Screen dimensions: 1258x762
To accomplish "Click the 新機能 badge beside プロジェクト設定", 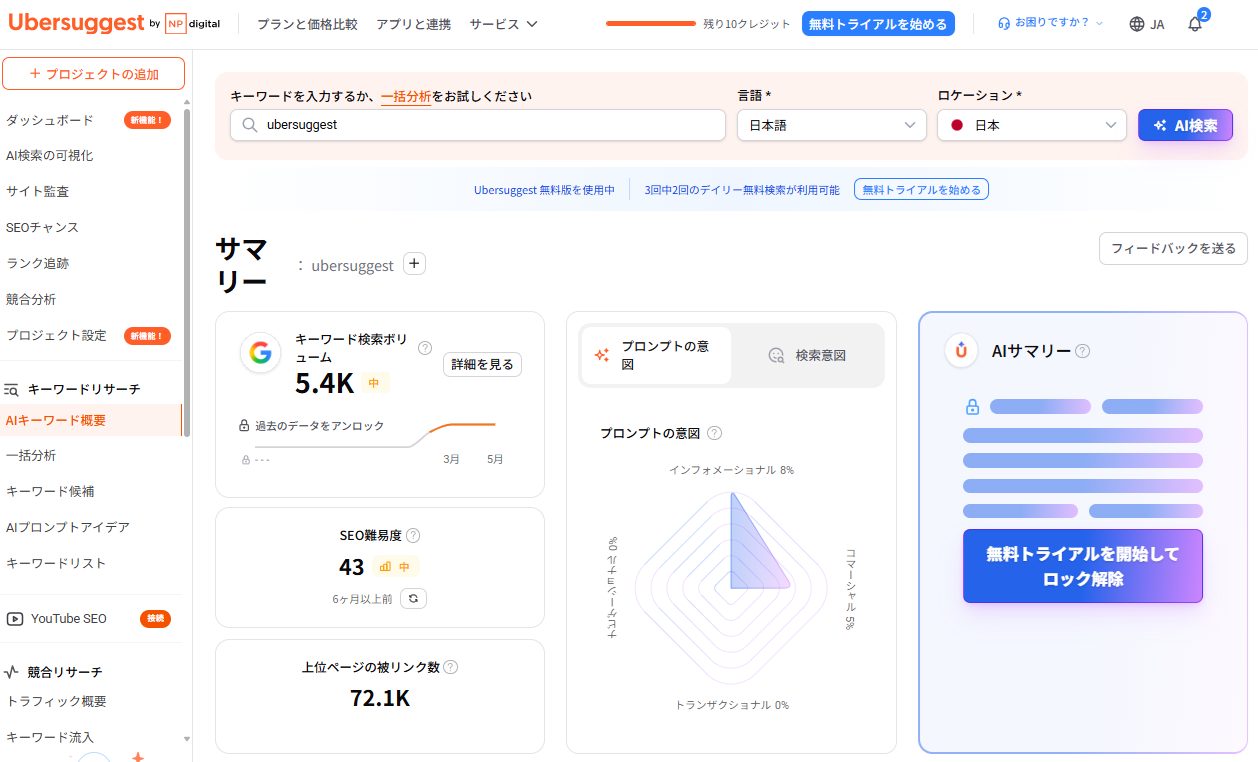I will (147, 336).
